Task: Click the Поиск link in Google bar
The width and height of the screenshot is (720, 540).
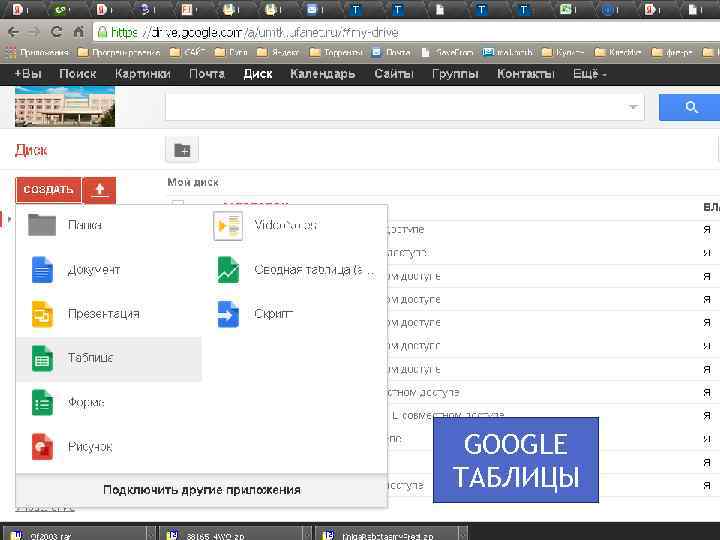Action: (78, 74)
